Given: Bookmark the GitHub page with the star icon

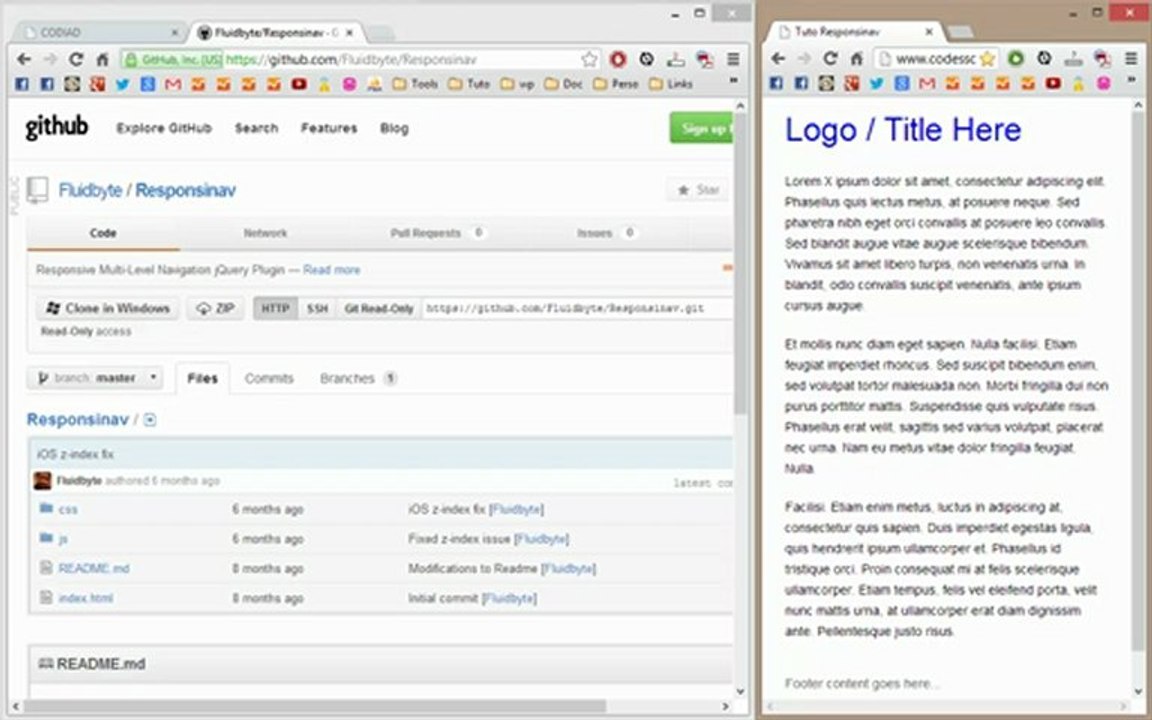Looking at the screenshot, I should [589, 60].
